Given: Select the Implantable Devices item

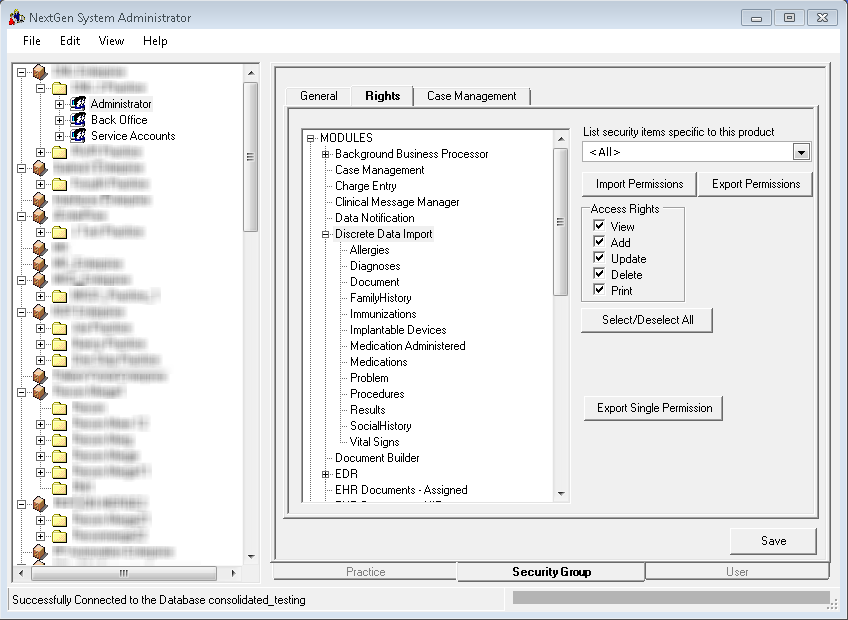Looking at the screenshot, I should (398, 329).
